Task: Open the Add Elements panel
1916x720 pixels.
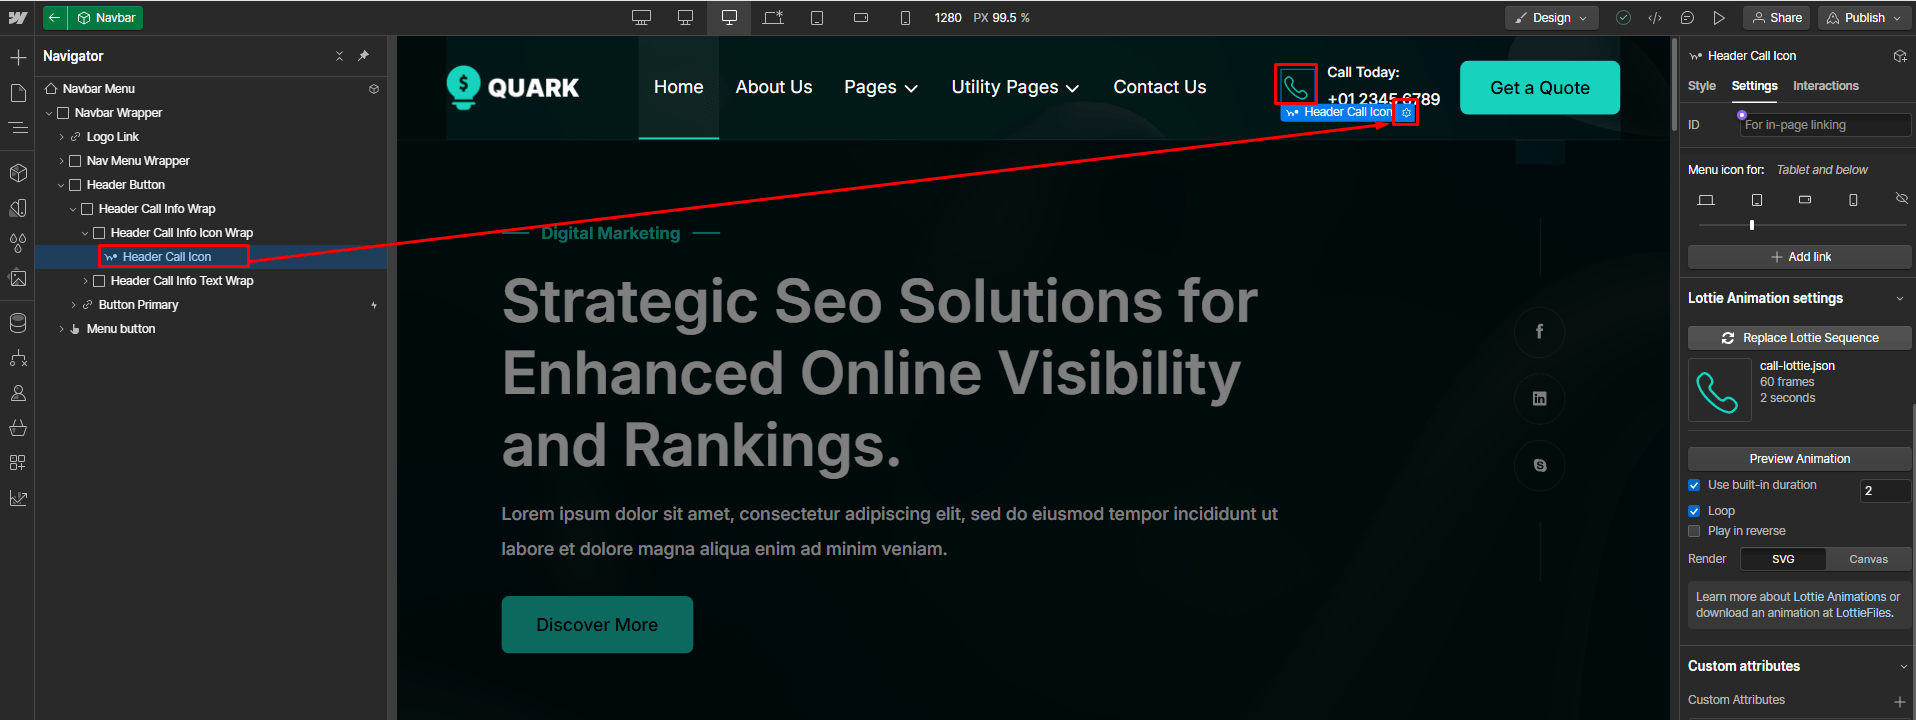Action: click(18, 58)
